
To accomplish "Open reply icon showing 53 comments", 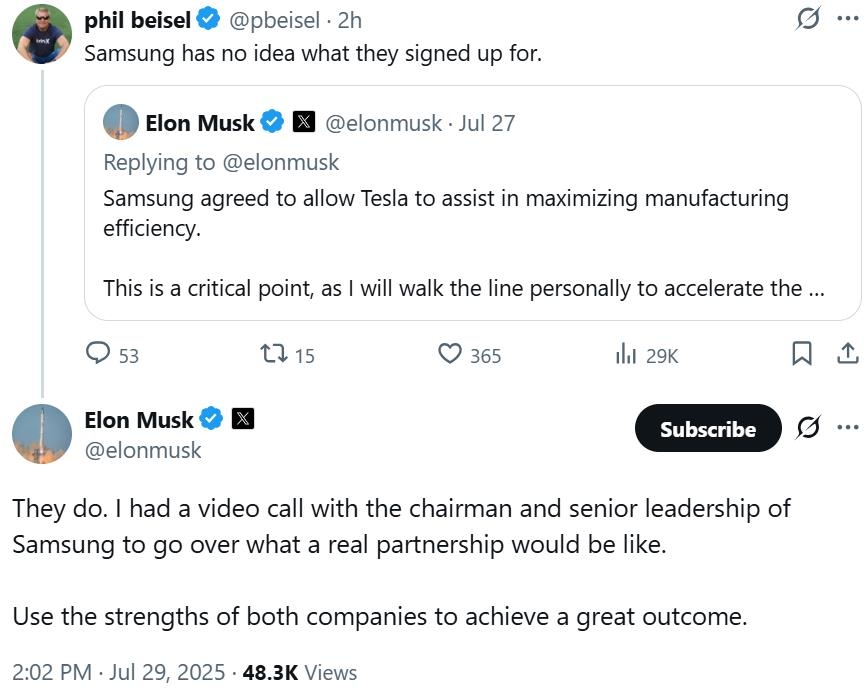I will pos(98,353).
